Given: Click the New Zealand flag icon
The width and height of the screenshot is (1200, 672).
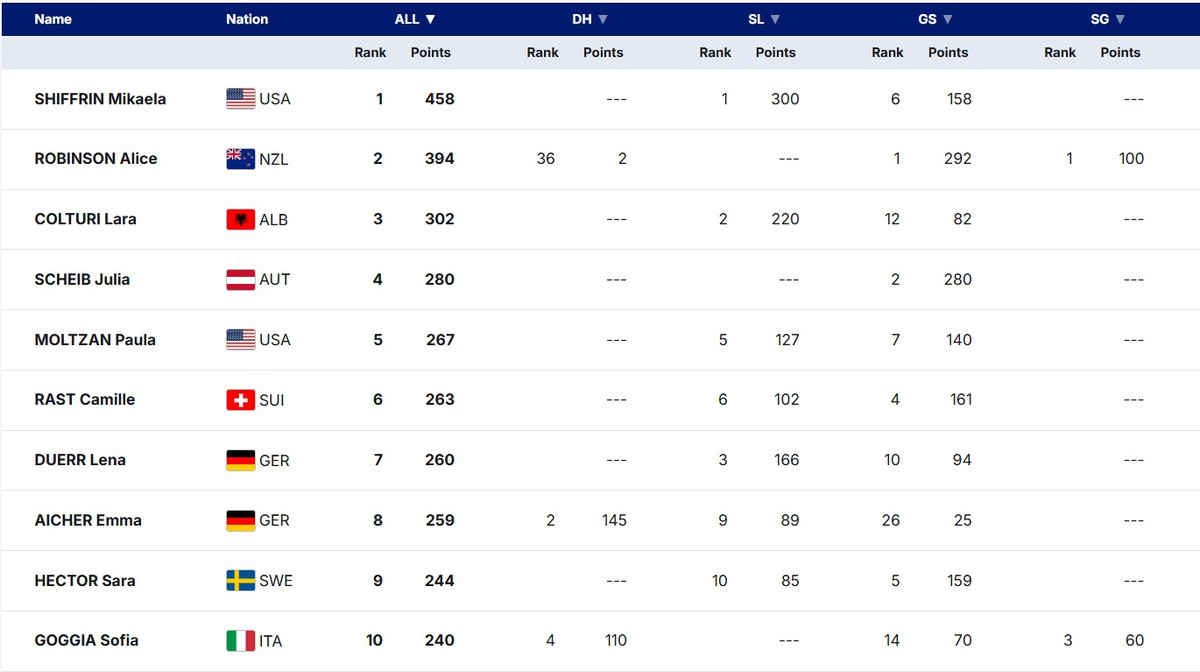Looking at the screenshot, I should pyautogui.click(x=240, y=159).
